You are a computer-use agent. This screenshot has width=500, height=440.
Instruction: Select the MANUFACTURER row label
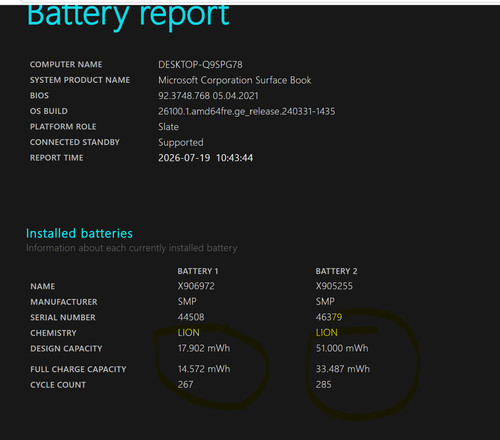point(64,302)
